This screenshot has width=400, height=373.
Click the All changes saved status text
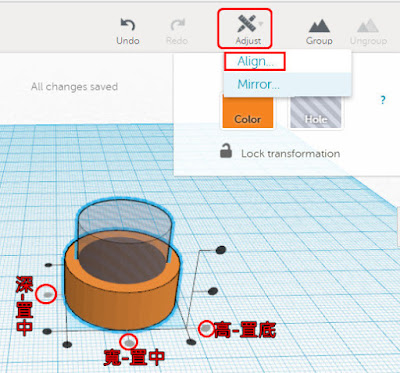(74, 87)
